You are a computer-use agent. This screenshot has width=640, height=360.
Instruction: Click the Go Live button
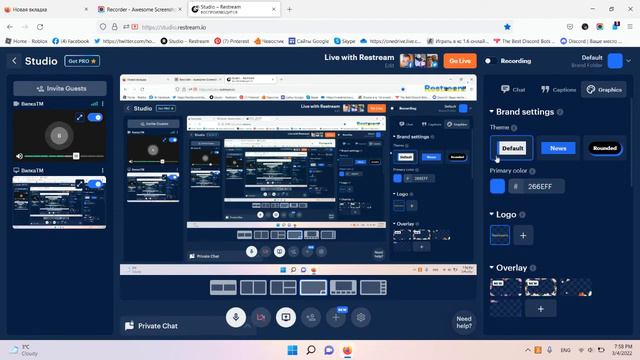click(460, 61)
